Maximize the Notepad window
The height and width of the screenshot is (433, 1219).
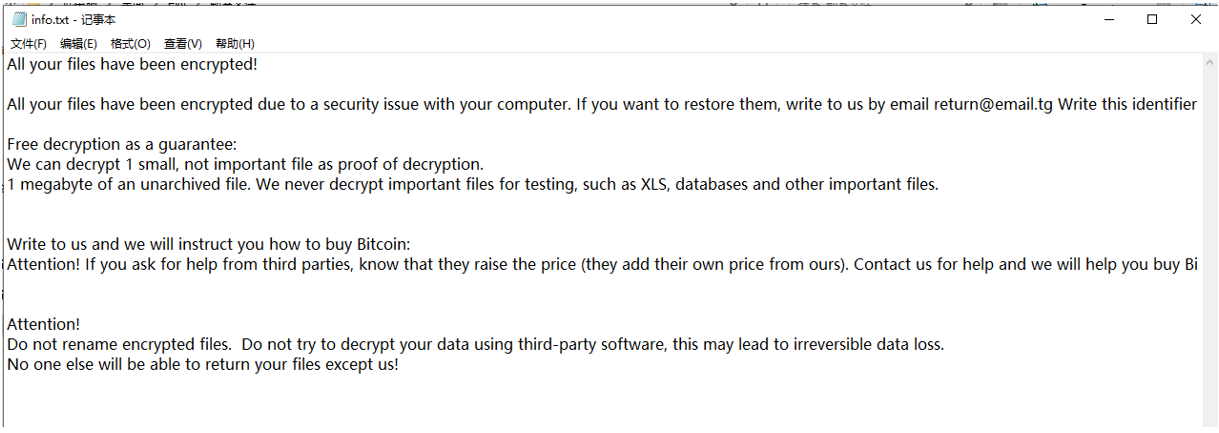coord(1152,19)
